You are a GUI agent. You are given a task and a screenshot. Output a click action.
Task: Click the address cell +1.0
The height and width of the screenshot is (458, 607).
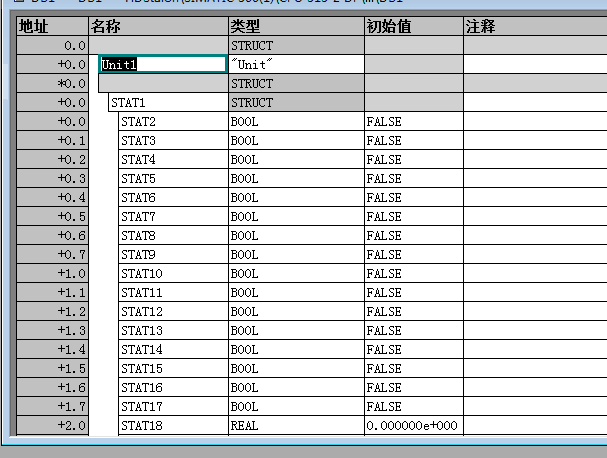click(53, 273)
